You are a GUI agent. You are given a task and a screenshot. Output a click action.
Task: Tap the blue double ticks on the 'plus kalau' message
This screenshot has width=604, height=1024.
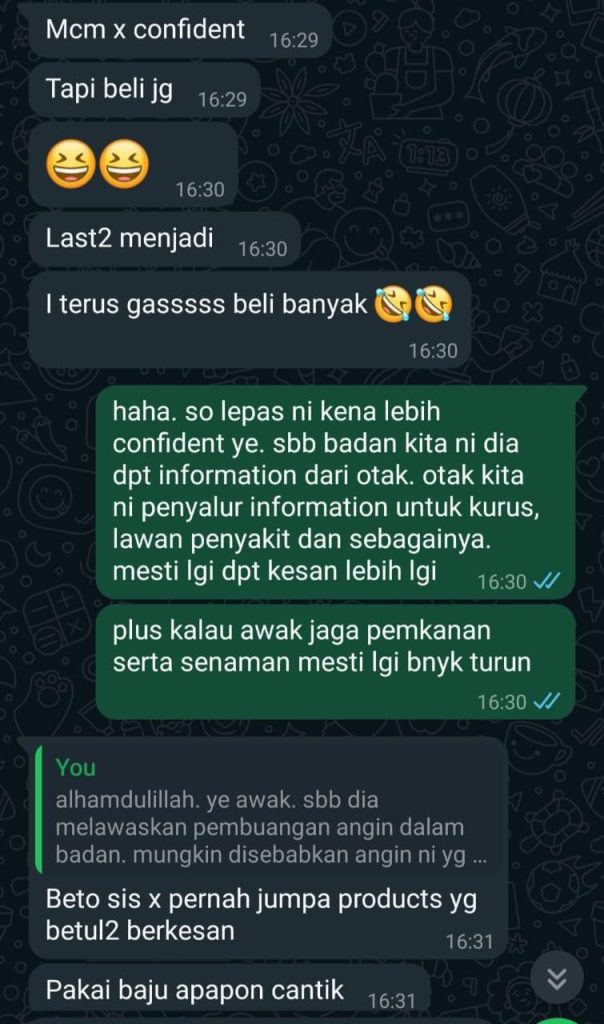pos(547,701)
